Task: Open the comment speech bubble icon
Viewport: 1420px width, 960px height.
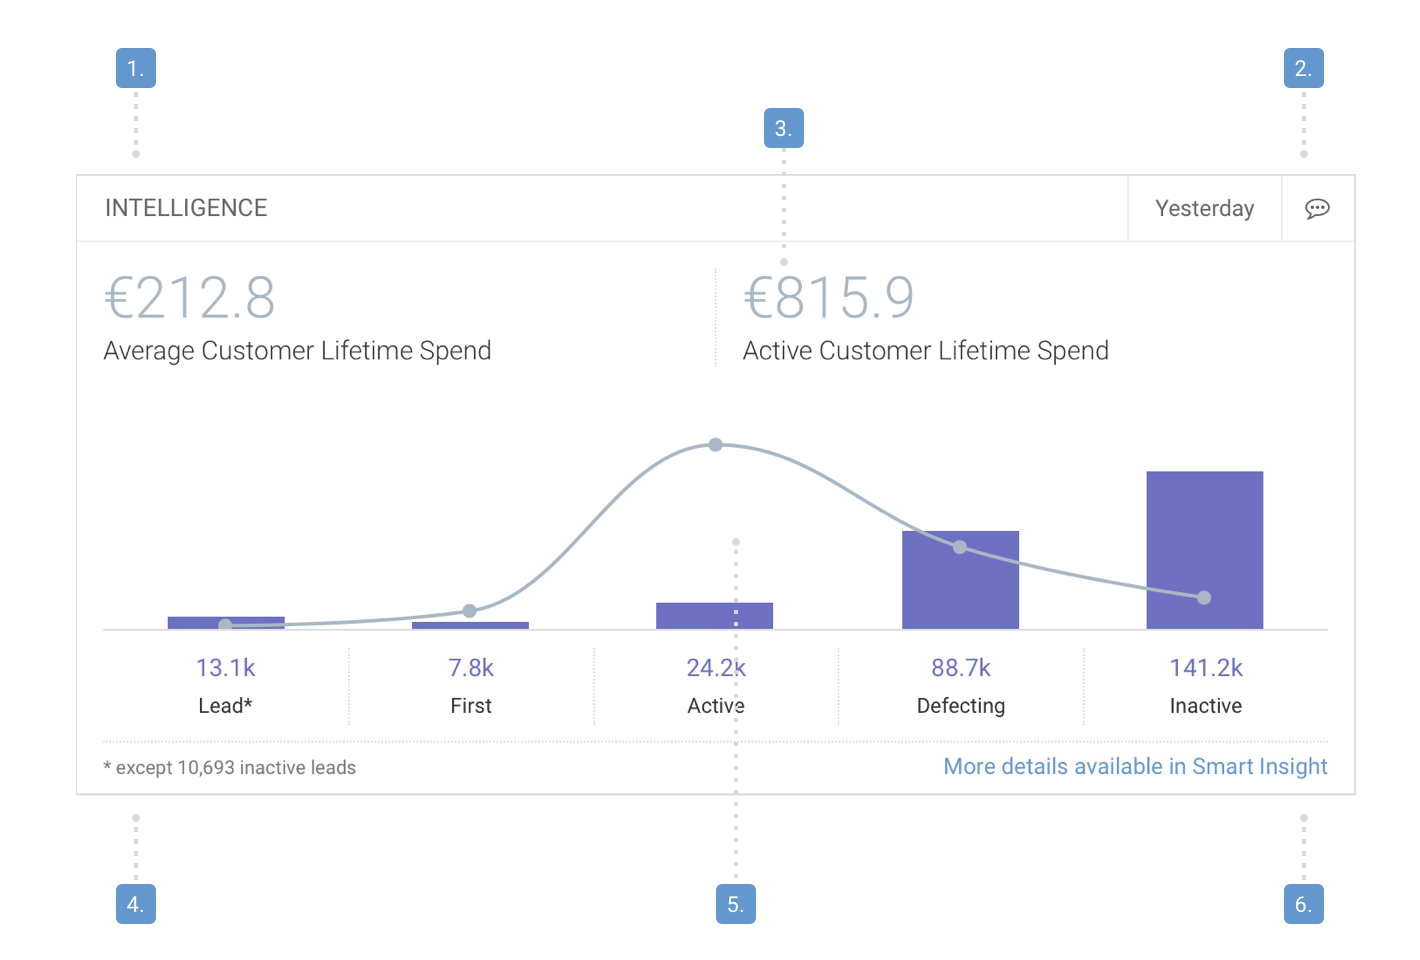Action: 1317,208
